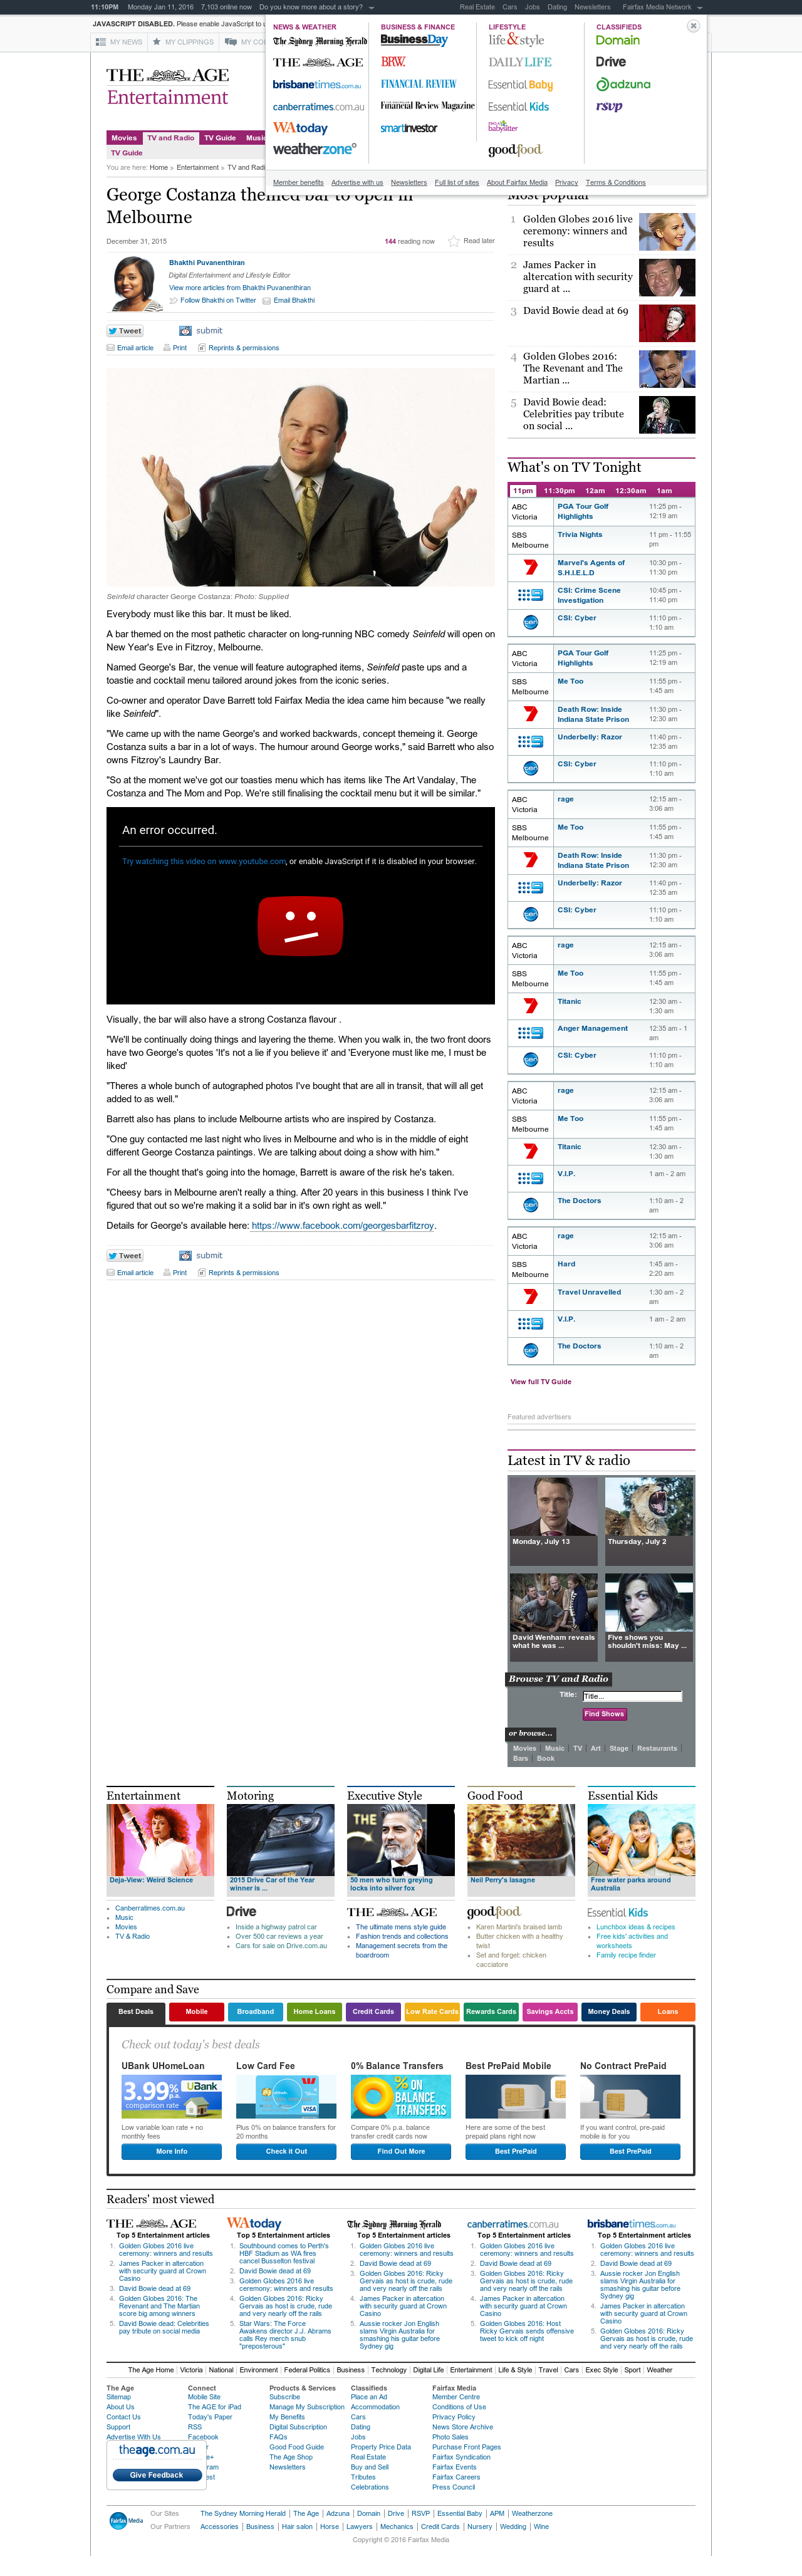Click the My Clippings star icon
Viewport: 802px width, 2576px height.
point(157,42)
